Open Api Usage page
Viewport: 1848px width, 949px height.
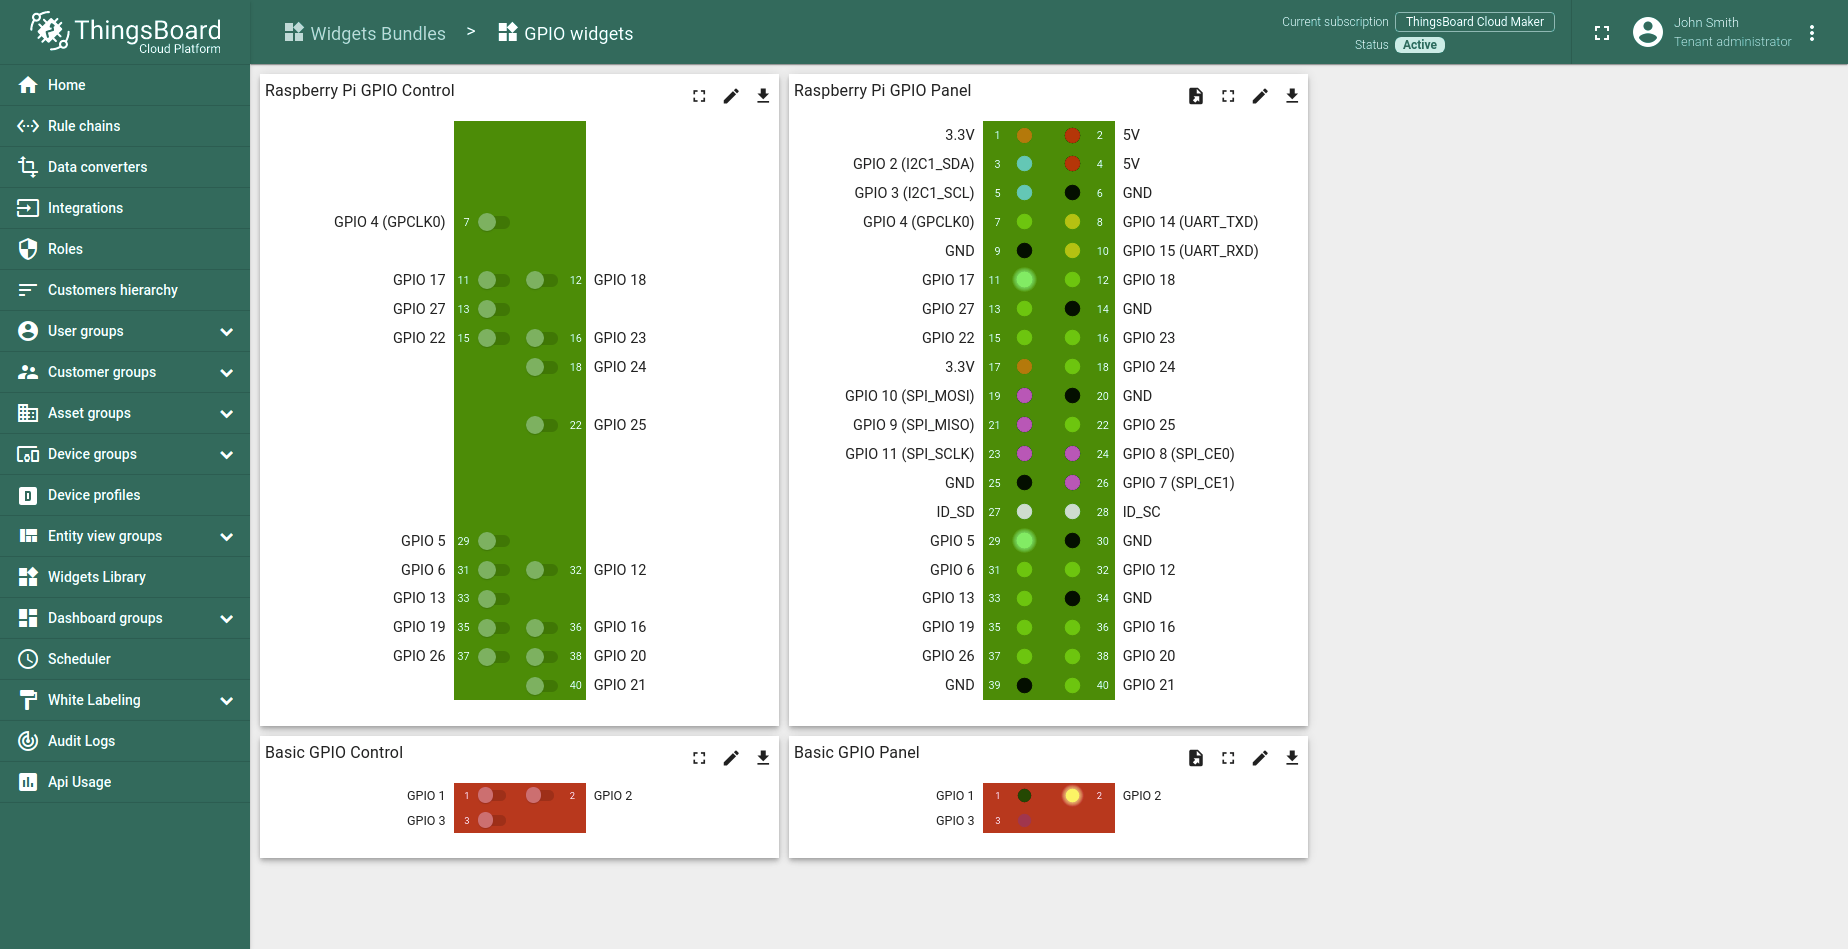(x=125, y=782)
